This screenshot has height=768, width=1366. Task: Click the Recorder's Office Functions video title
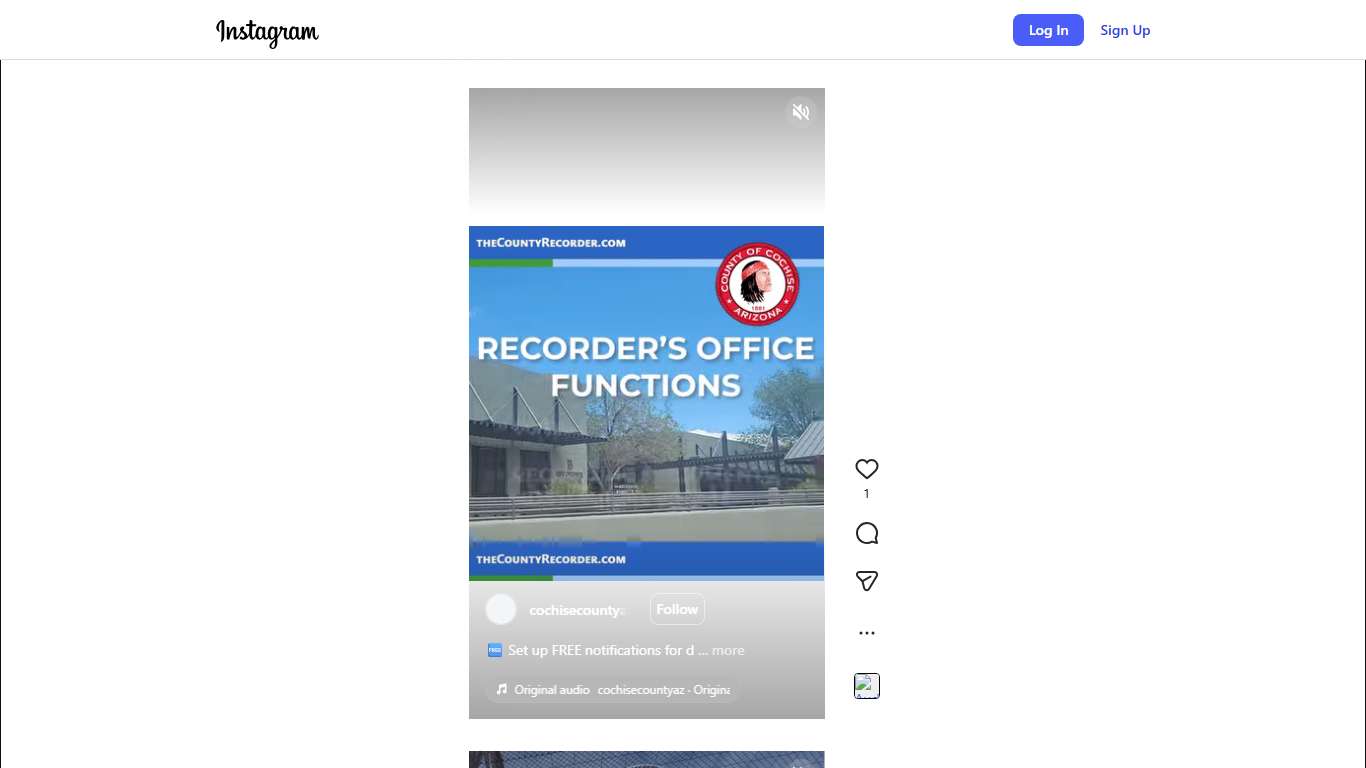coord(646,366)
